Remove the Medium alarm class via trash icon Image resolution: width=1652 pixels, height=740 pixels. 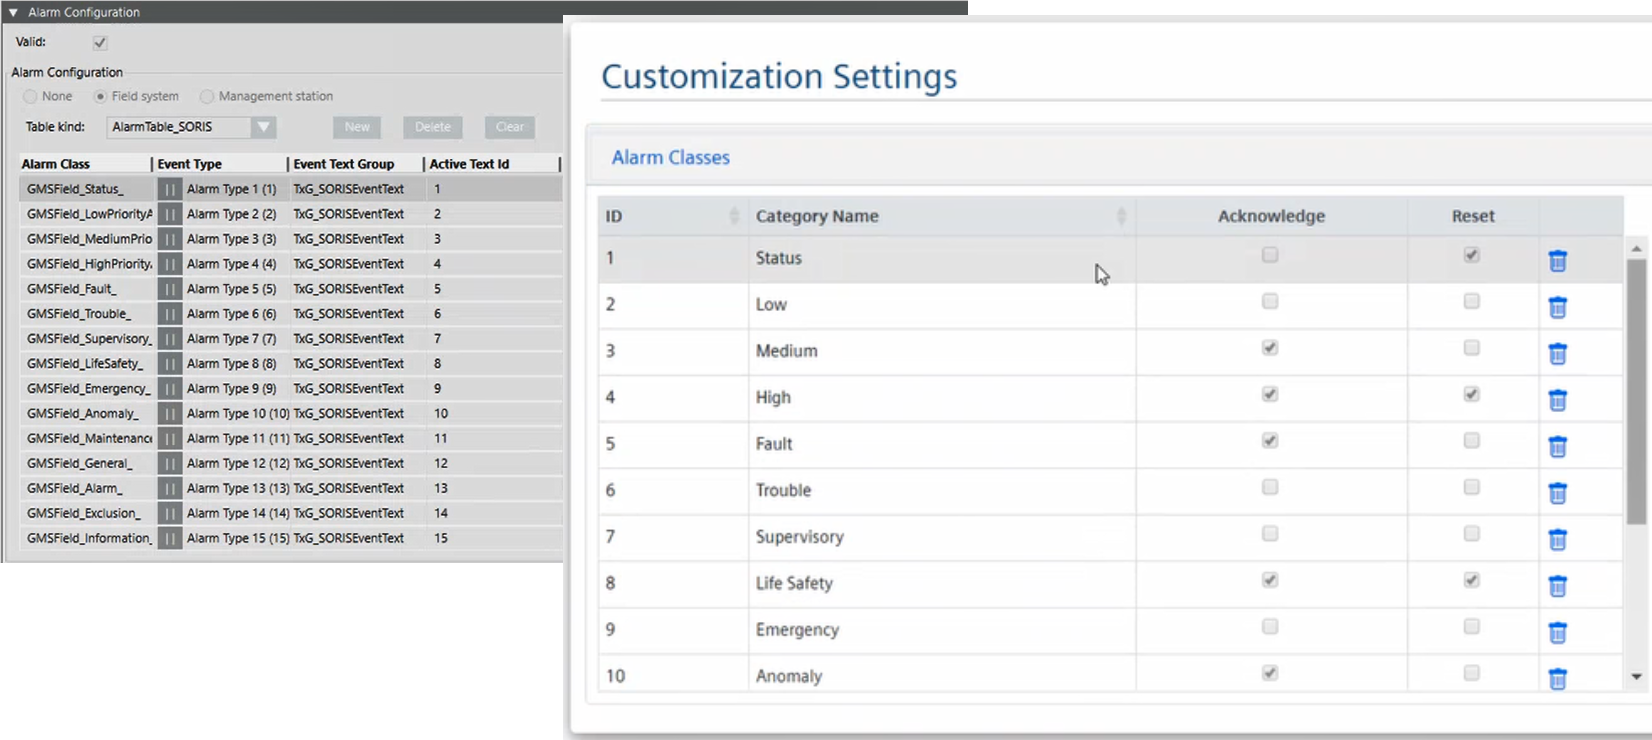point(1557,354)
